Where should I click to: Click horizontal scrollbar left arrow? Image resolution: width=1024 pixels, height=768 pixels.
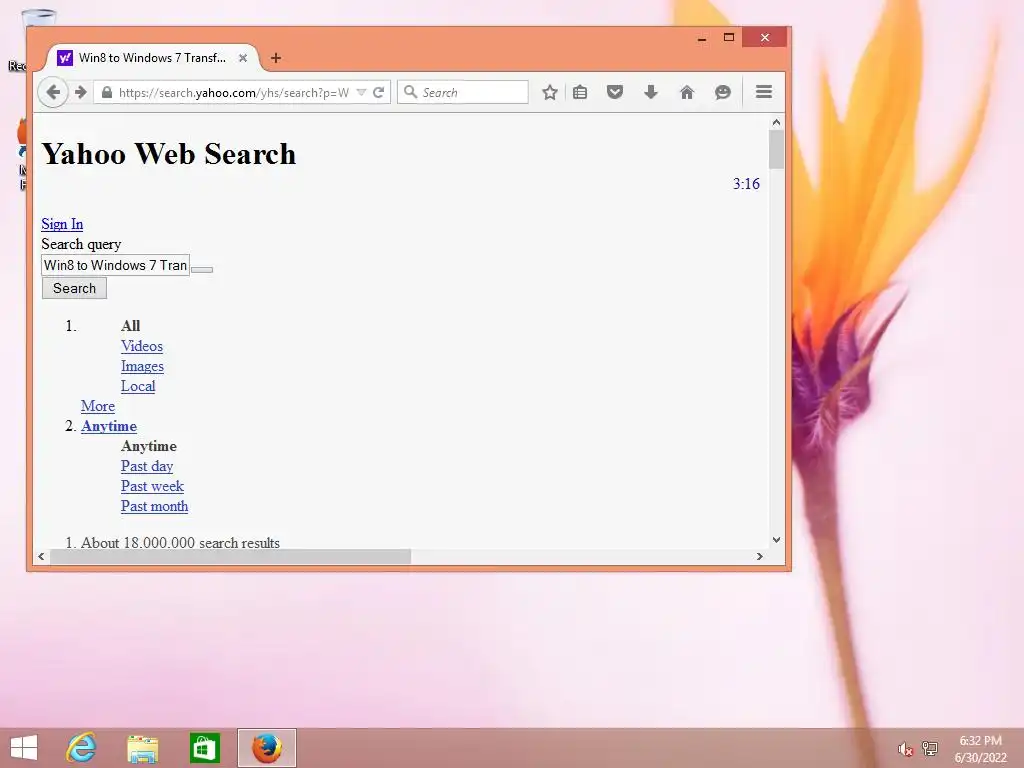click(x=41, y=556)
